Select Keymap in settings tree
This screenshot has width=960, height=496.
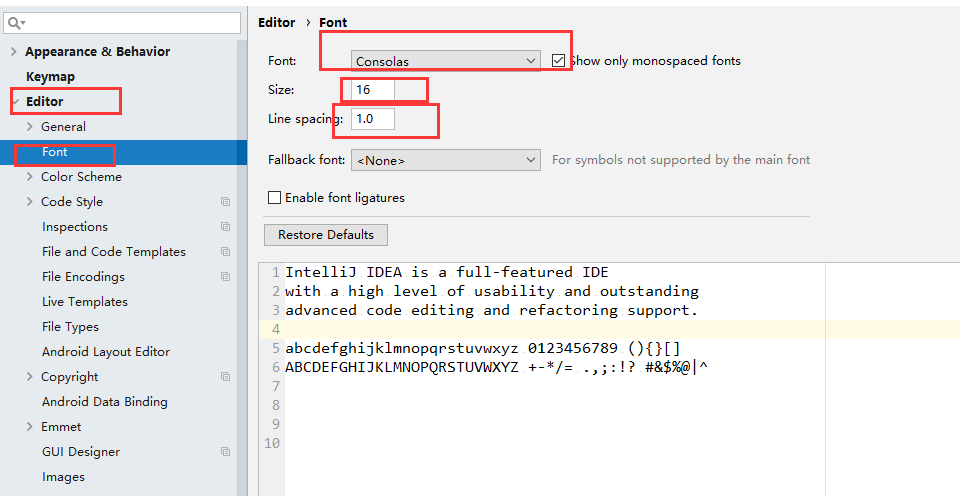[x=50, y=77]
